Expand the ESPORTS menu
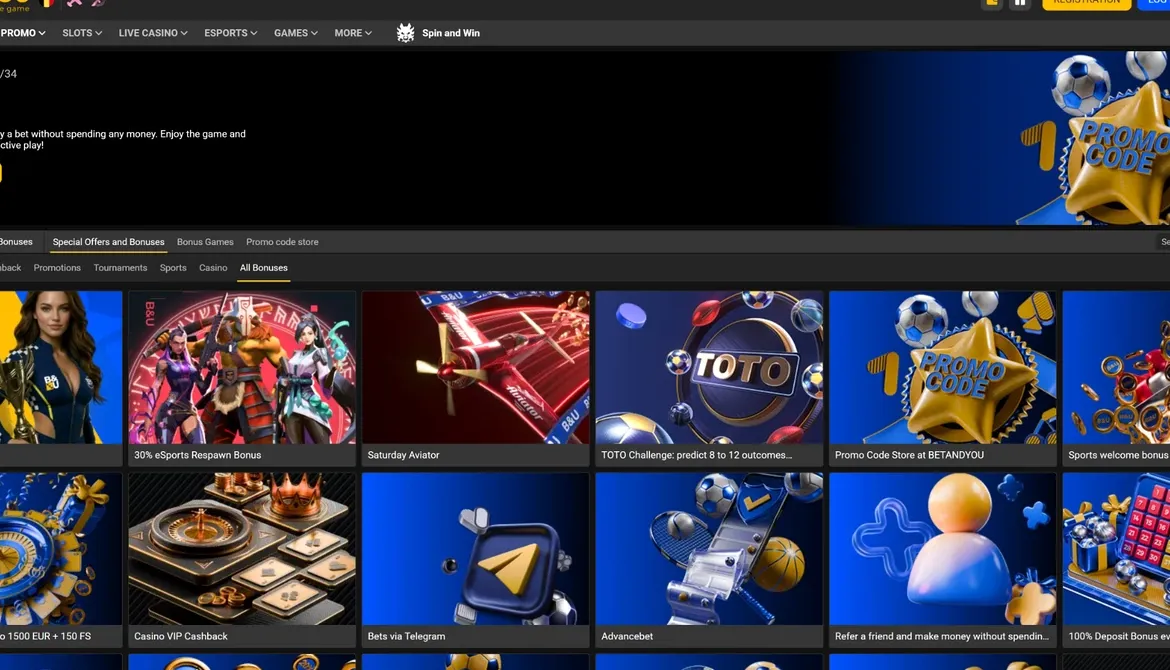Screen dimensions: 1170x670 pyautogui.click(x=231, y=33)
